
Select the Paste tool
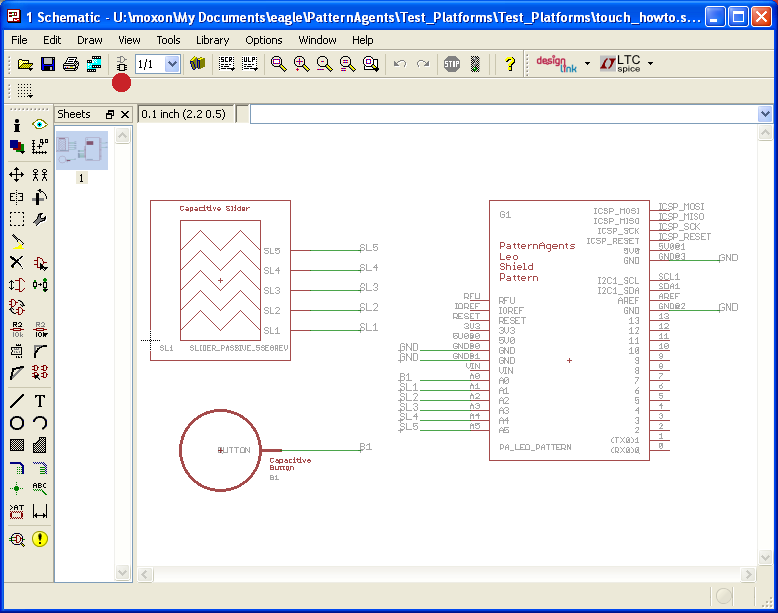click(17, 241)
